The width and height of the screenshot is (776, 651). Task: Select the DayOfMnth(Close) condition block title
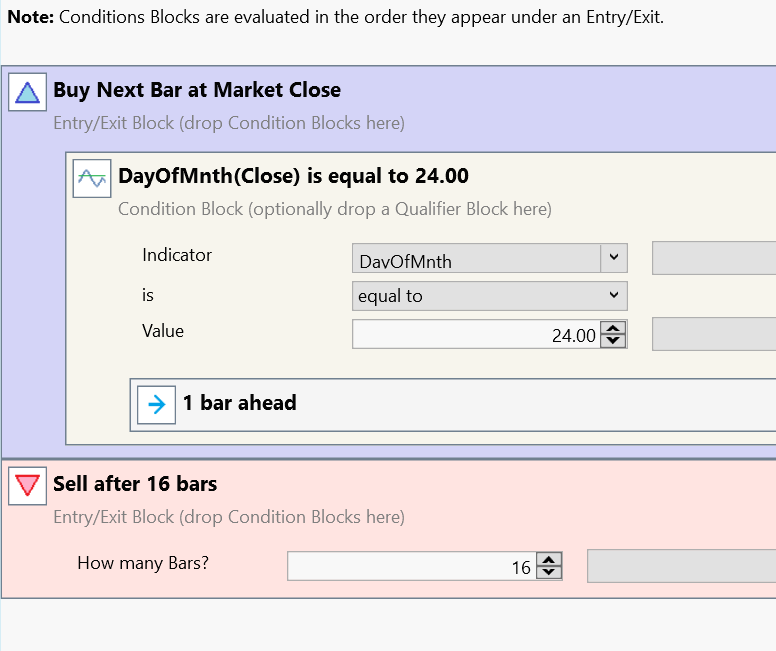293,177
